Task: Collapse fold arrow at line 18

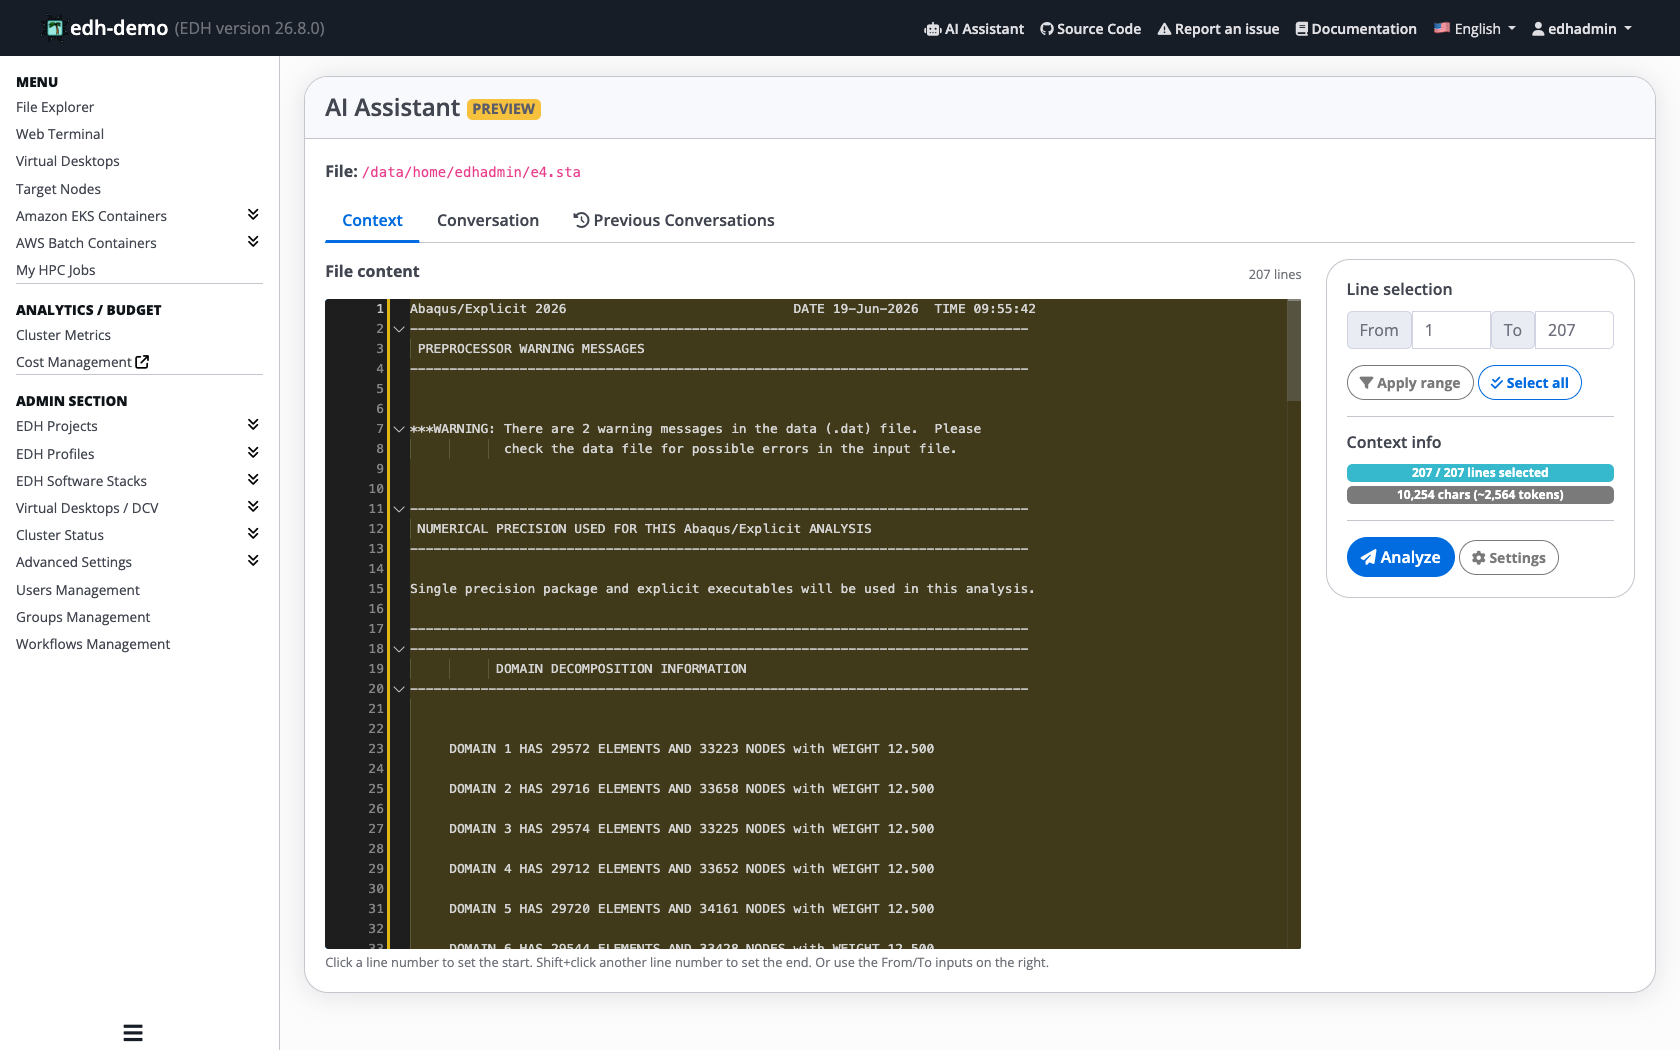Action: [399, 649]
